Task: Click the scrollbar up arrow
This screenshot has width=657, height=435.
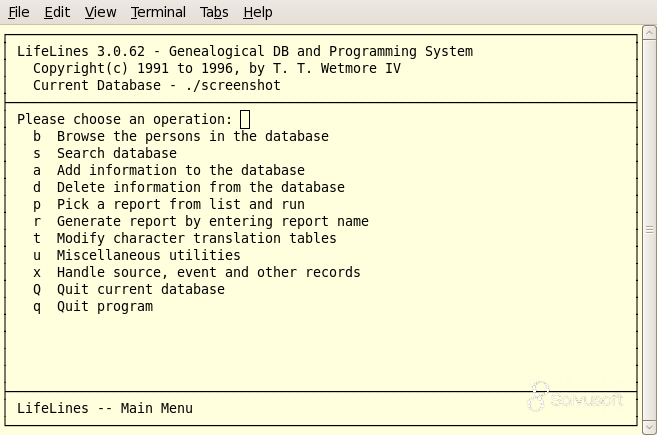Action: (x=649, y=32)
